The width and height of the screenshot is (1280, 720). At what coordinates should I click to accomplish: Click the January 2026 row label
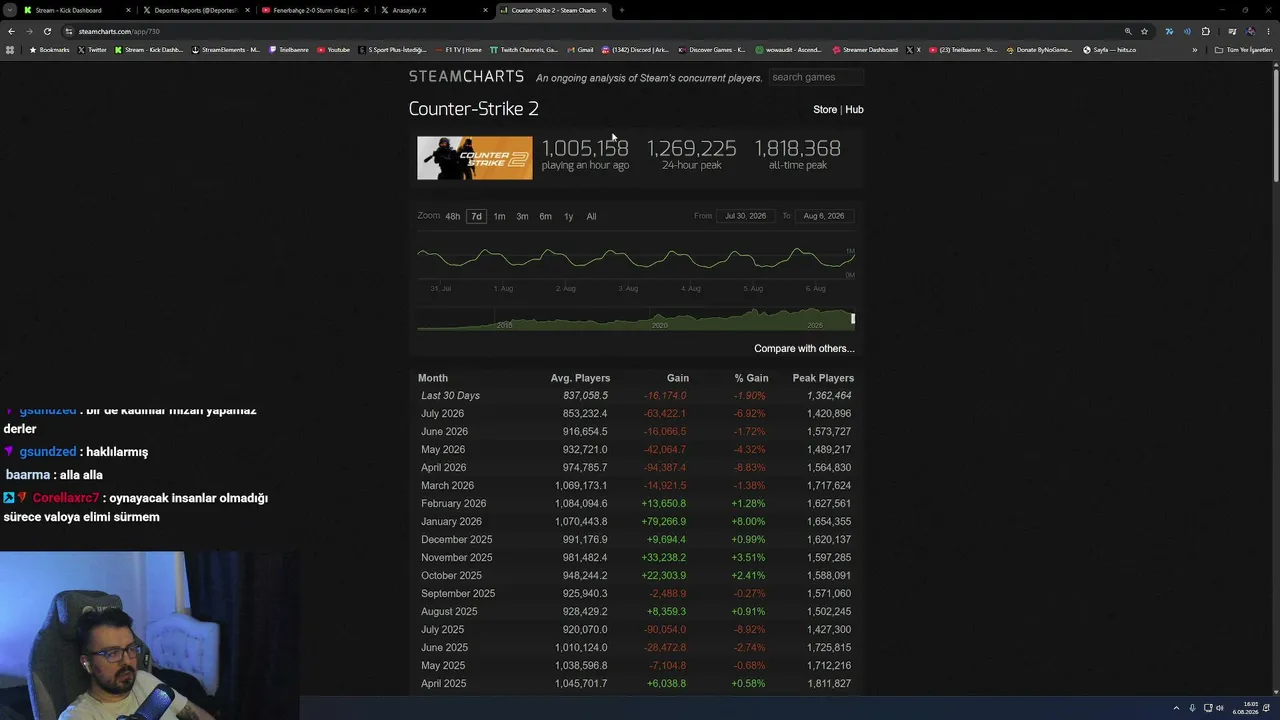(x=451, y=522)
